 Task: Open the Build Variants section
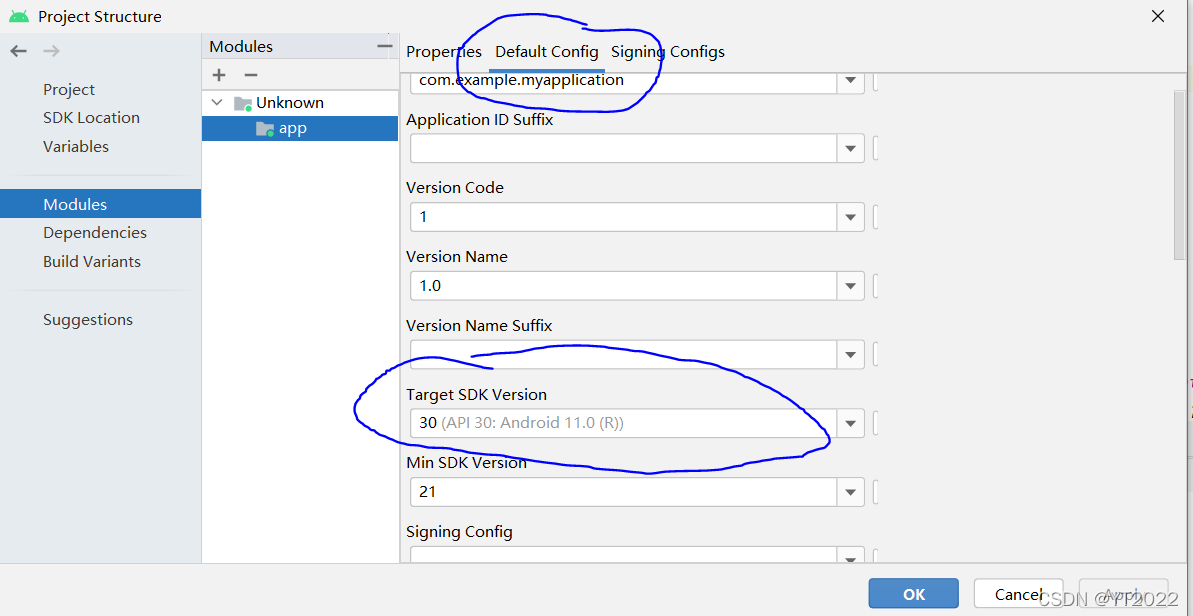click(92, 262)
